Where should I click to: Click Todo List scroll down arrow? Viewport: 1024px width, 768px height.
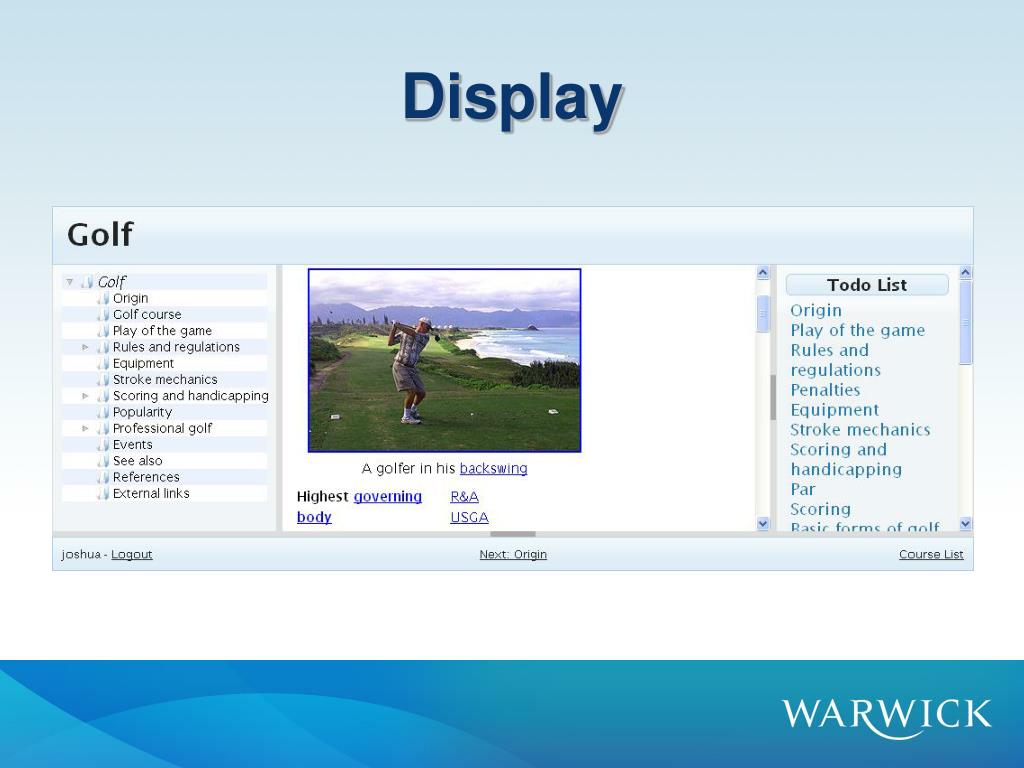(966, 524)
